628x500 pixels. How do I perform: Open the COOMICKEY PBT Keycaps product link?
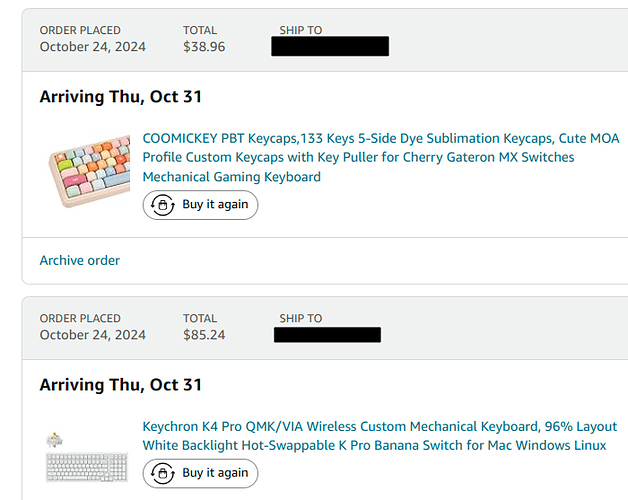(380, 157)
